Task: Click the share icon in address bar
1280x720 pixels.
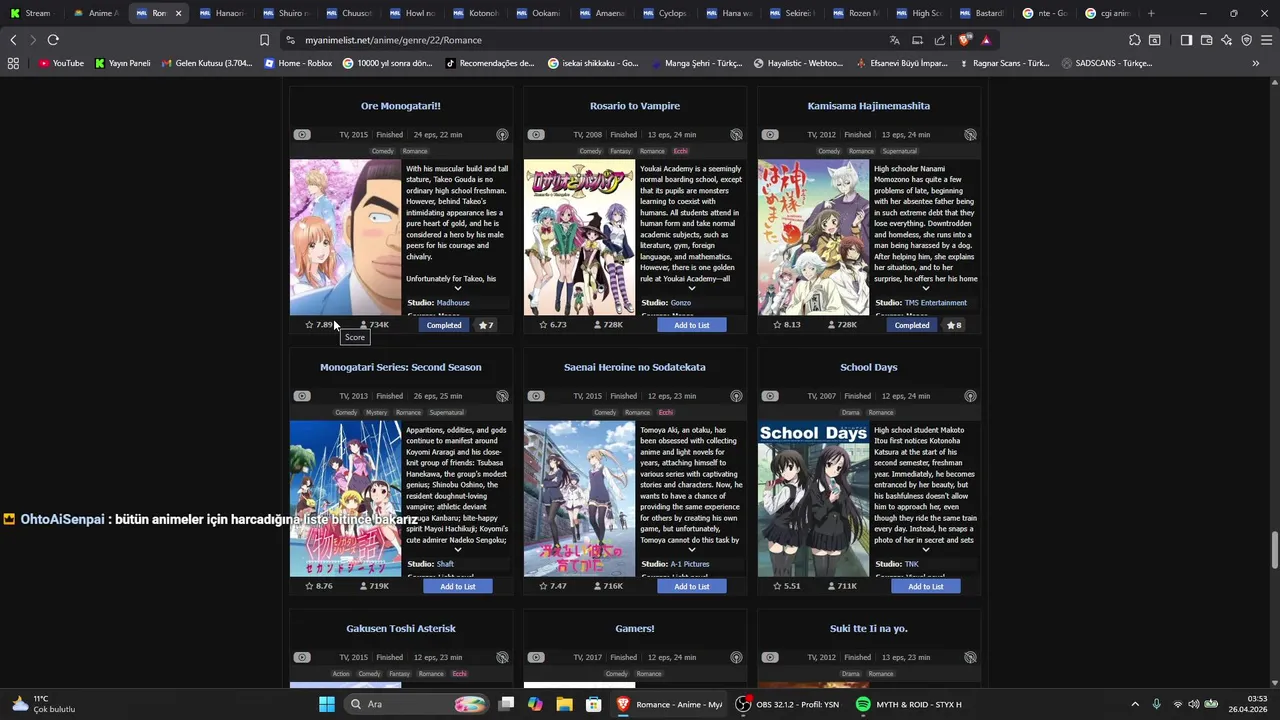Action: [940, 40]
